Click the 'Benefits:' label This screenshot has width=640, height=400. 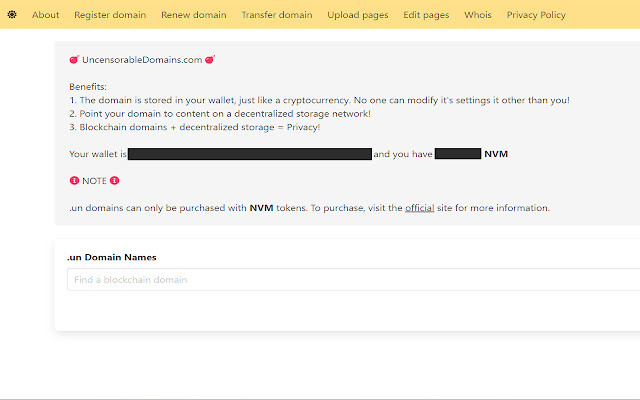coord(88,87)
